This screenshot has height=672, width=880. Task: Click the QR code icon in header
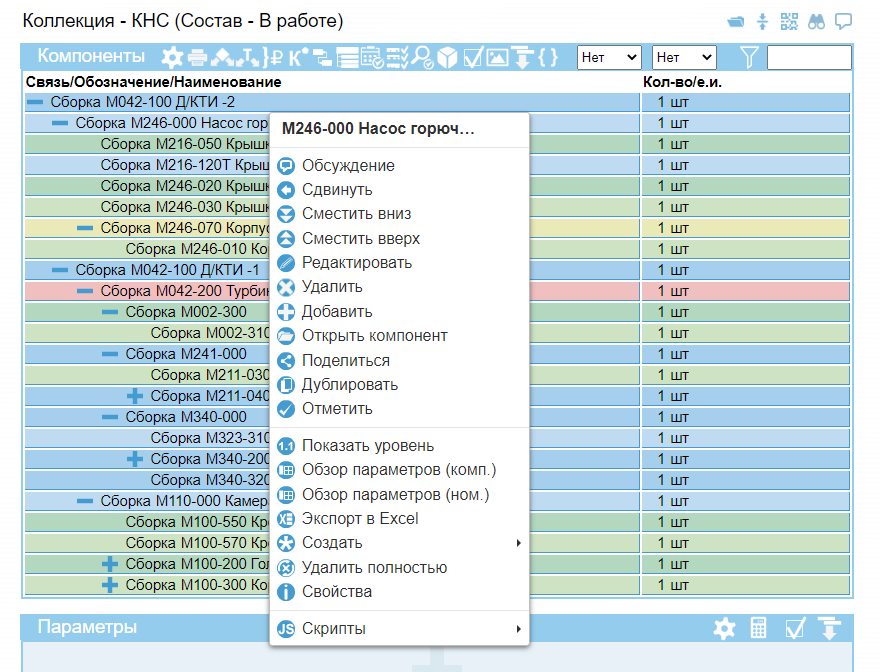(790, 21)
